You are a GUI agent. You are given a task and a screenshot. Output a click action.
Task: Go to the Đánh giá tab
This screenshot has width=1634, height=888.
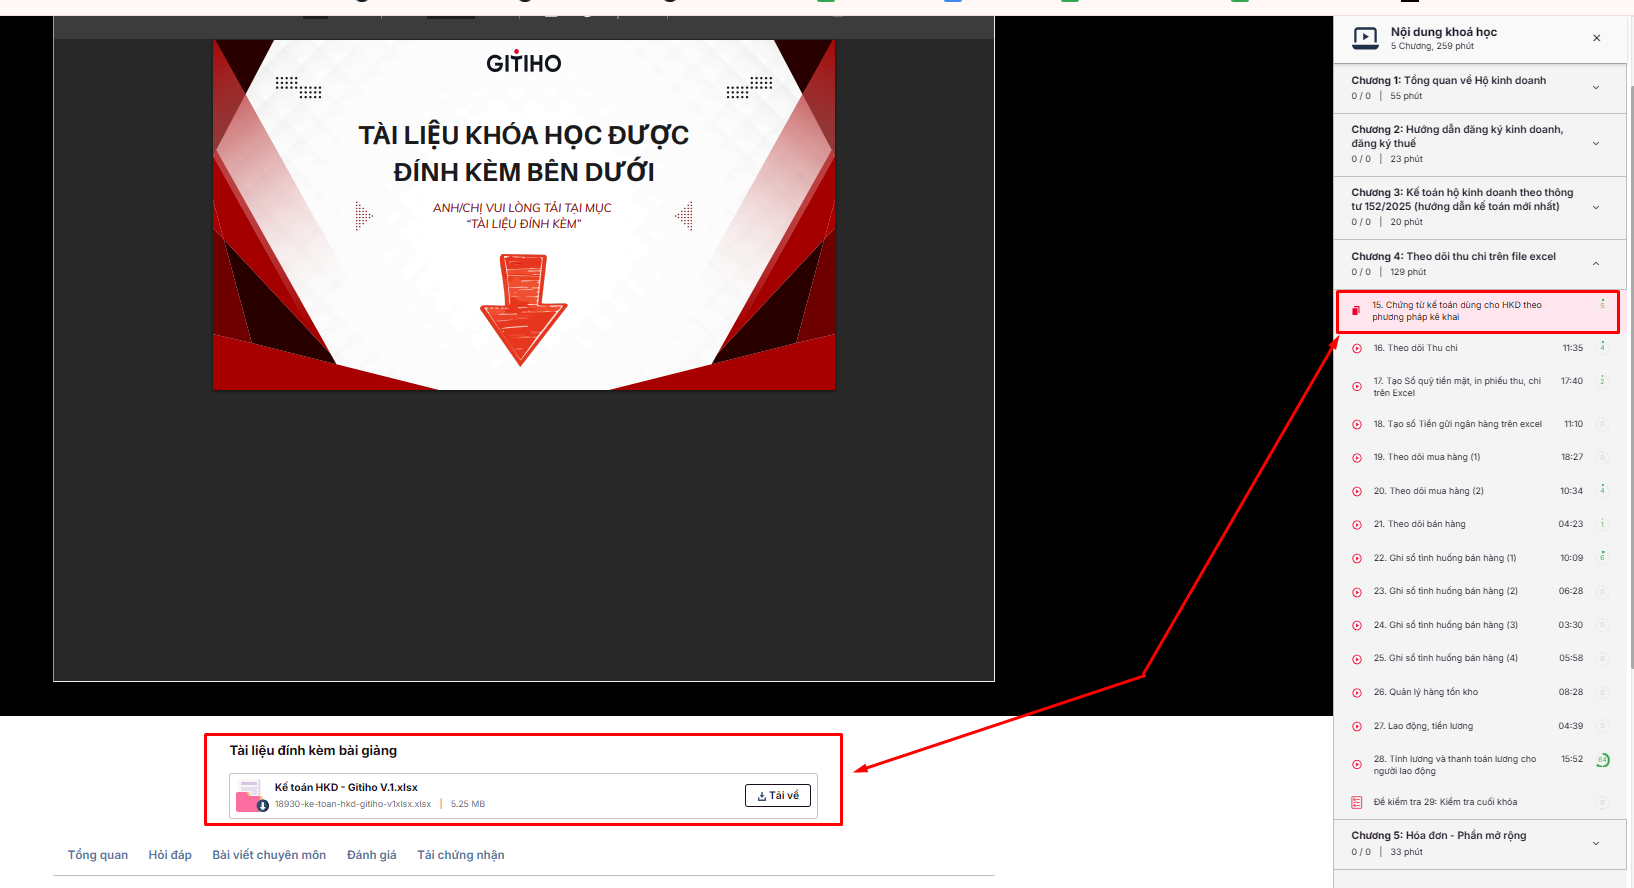(x=372, y=855)
